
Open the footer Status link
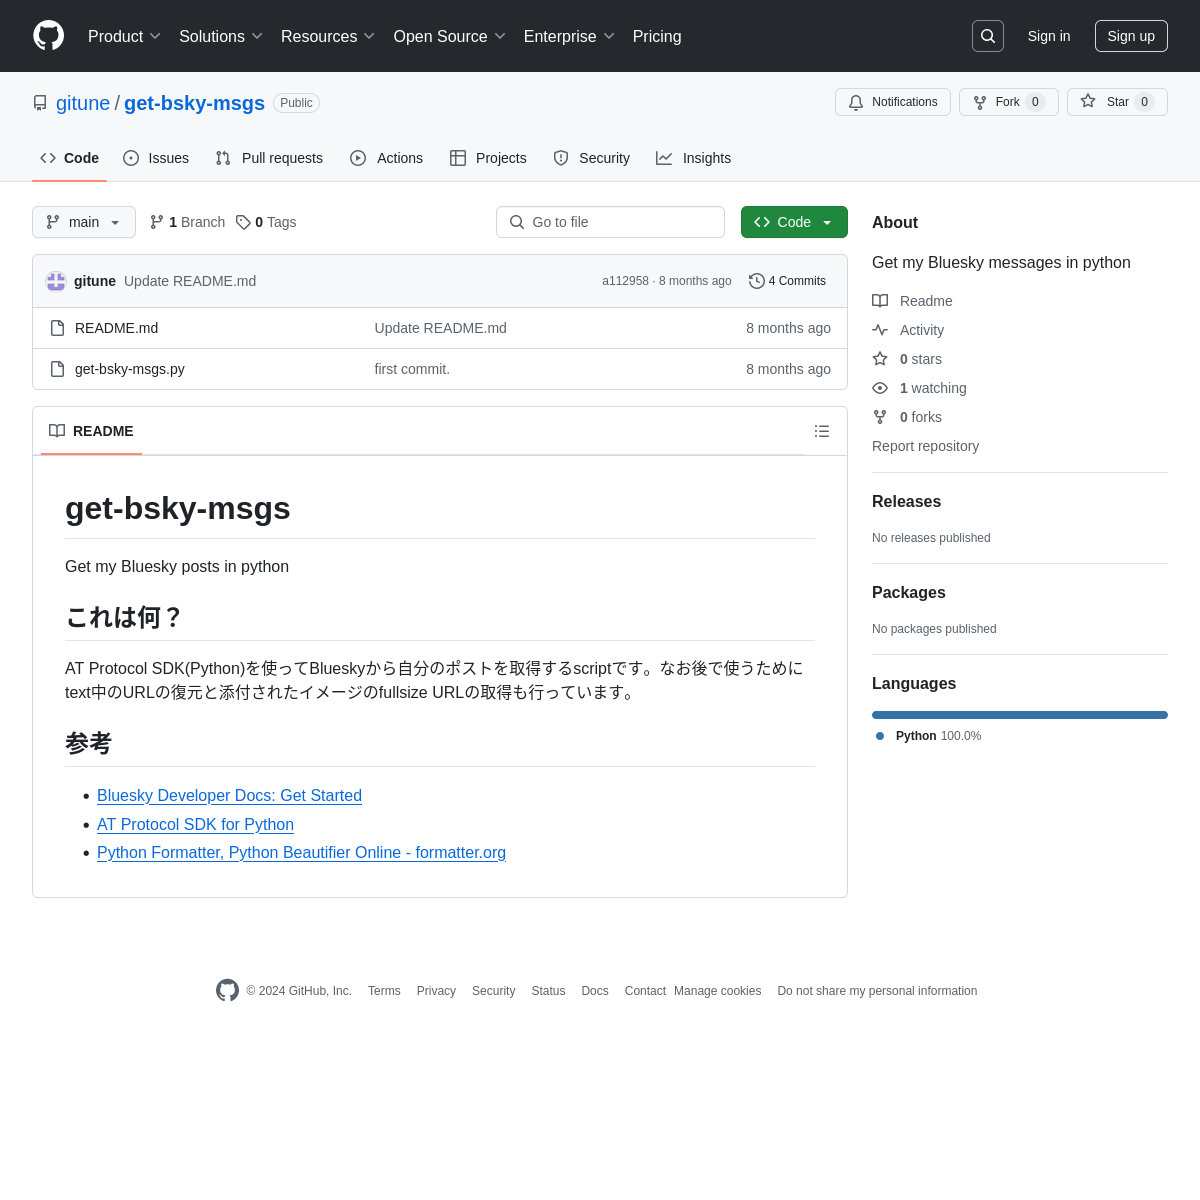(548, 991)
